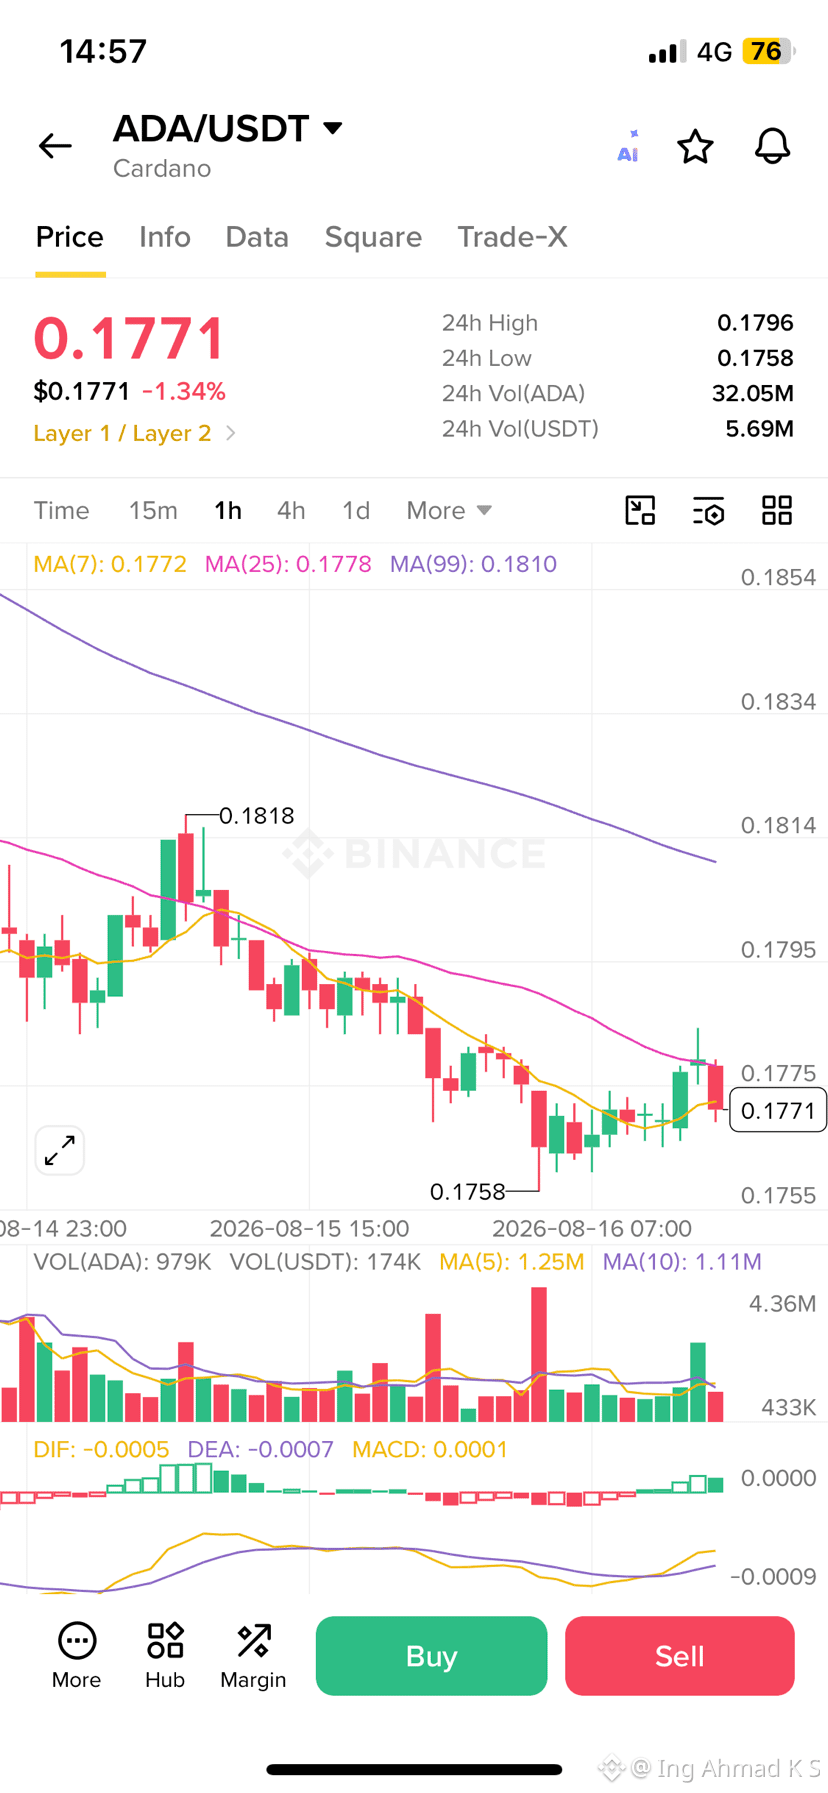
Task: Switch to the Price tab
Action: point(70,237)
